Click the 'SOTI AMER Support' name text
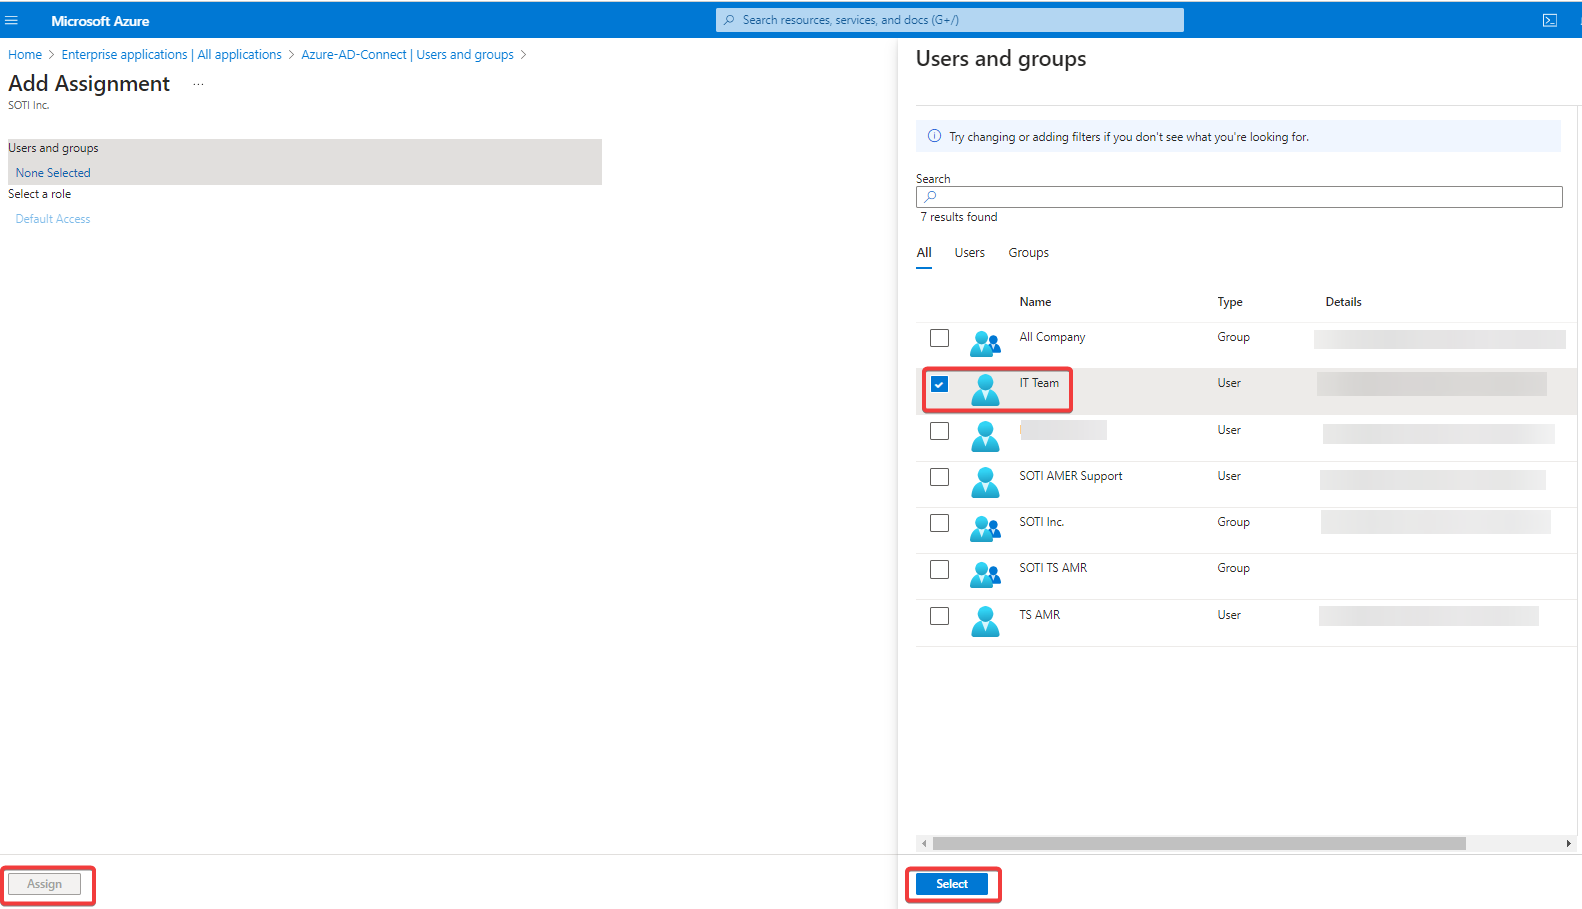The image size is (1582, 909). [x=1071, y=476]
